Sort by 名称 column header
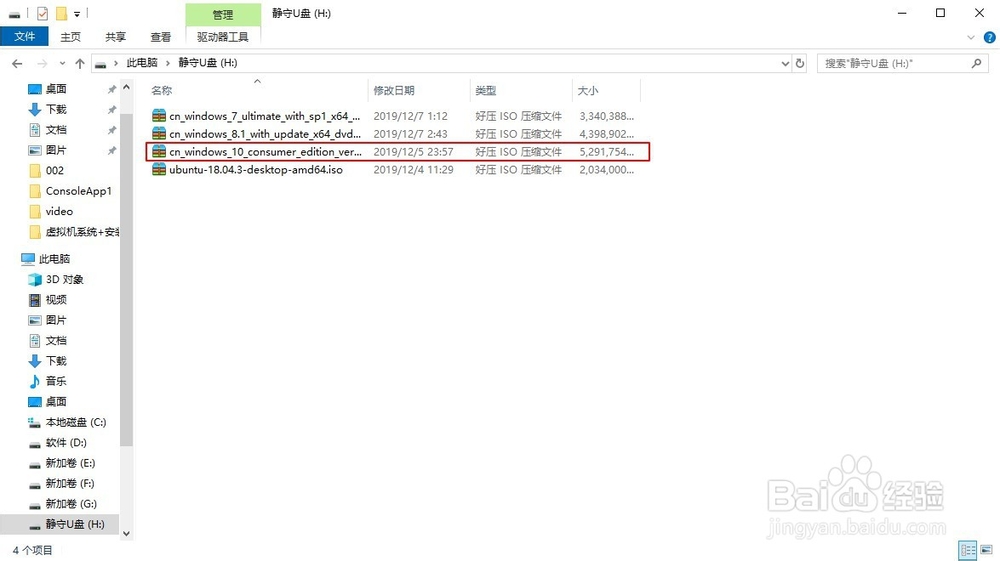Image resolution: width=1000 pixels, height=561 pixels. coord(258,91)
